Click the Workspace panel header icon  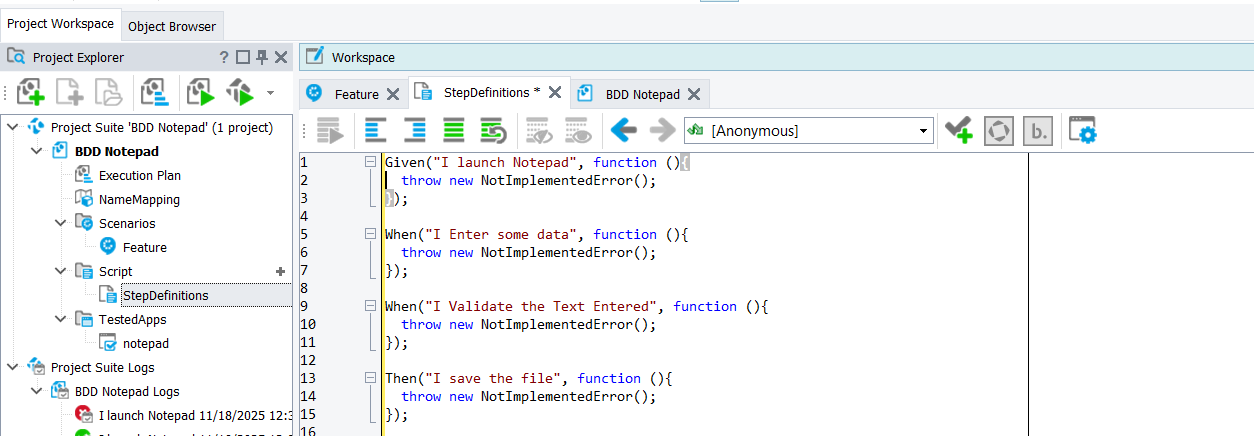pos(314,57)
